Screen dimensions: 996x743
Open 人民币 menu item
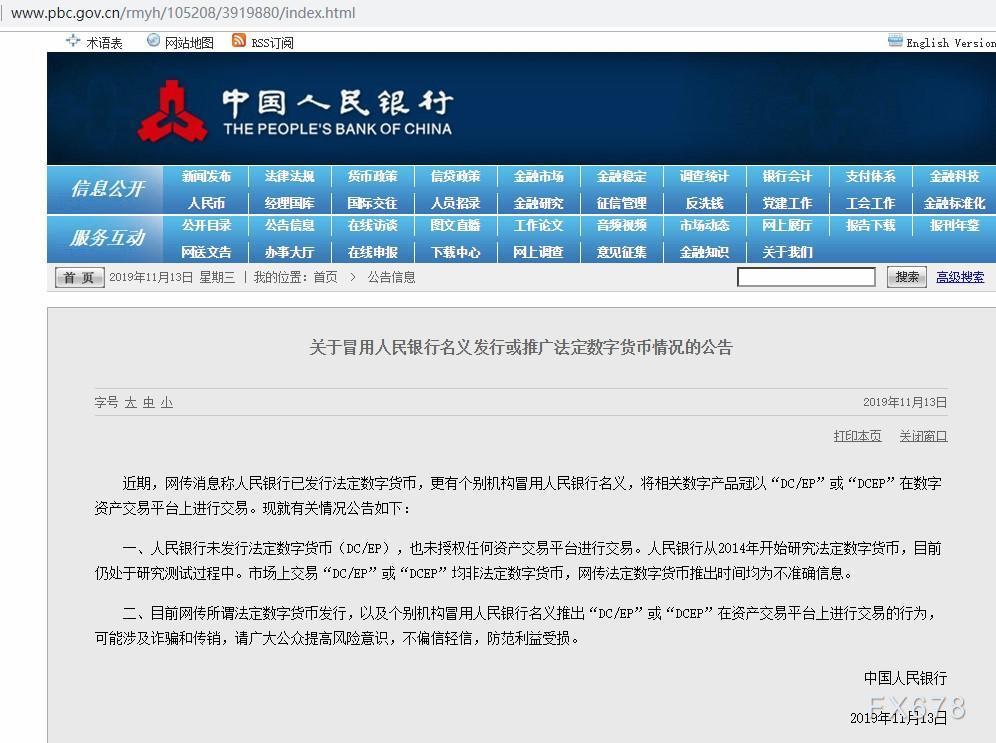(206, 203)
